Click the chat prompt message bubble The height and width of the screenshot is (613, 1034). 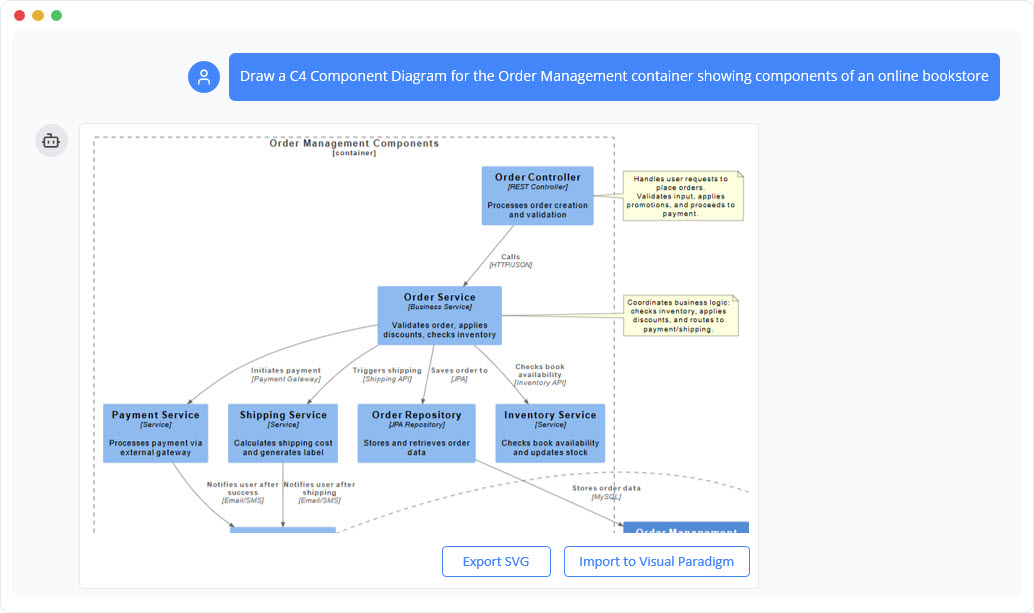point(614,76)
